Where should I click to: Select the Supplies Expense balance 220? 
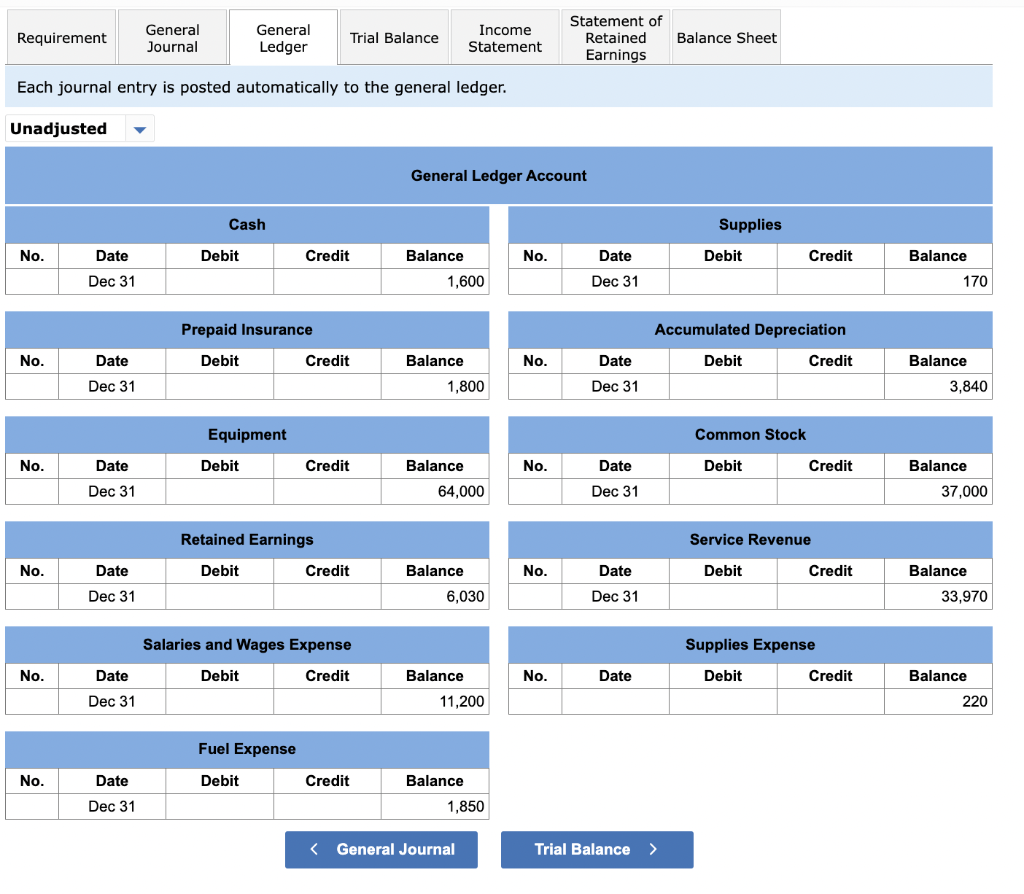(938, 701)
